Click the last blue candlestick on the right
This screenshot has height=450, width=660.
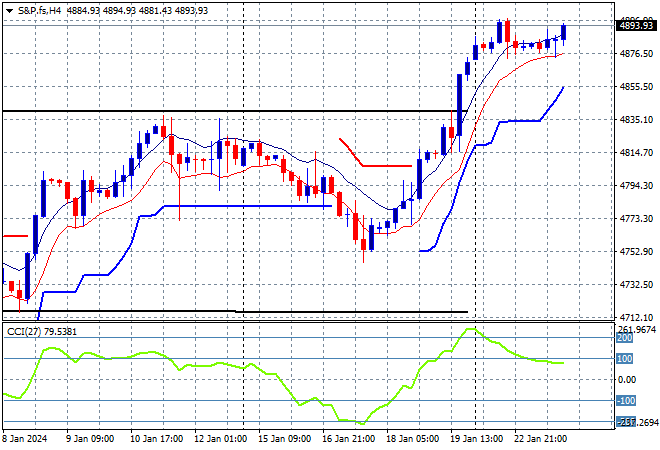coord(565,33)
